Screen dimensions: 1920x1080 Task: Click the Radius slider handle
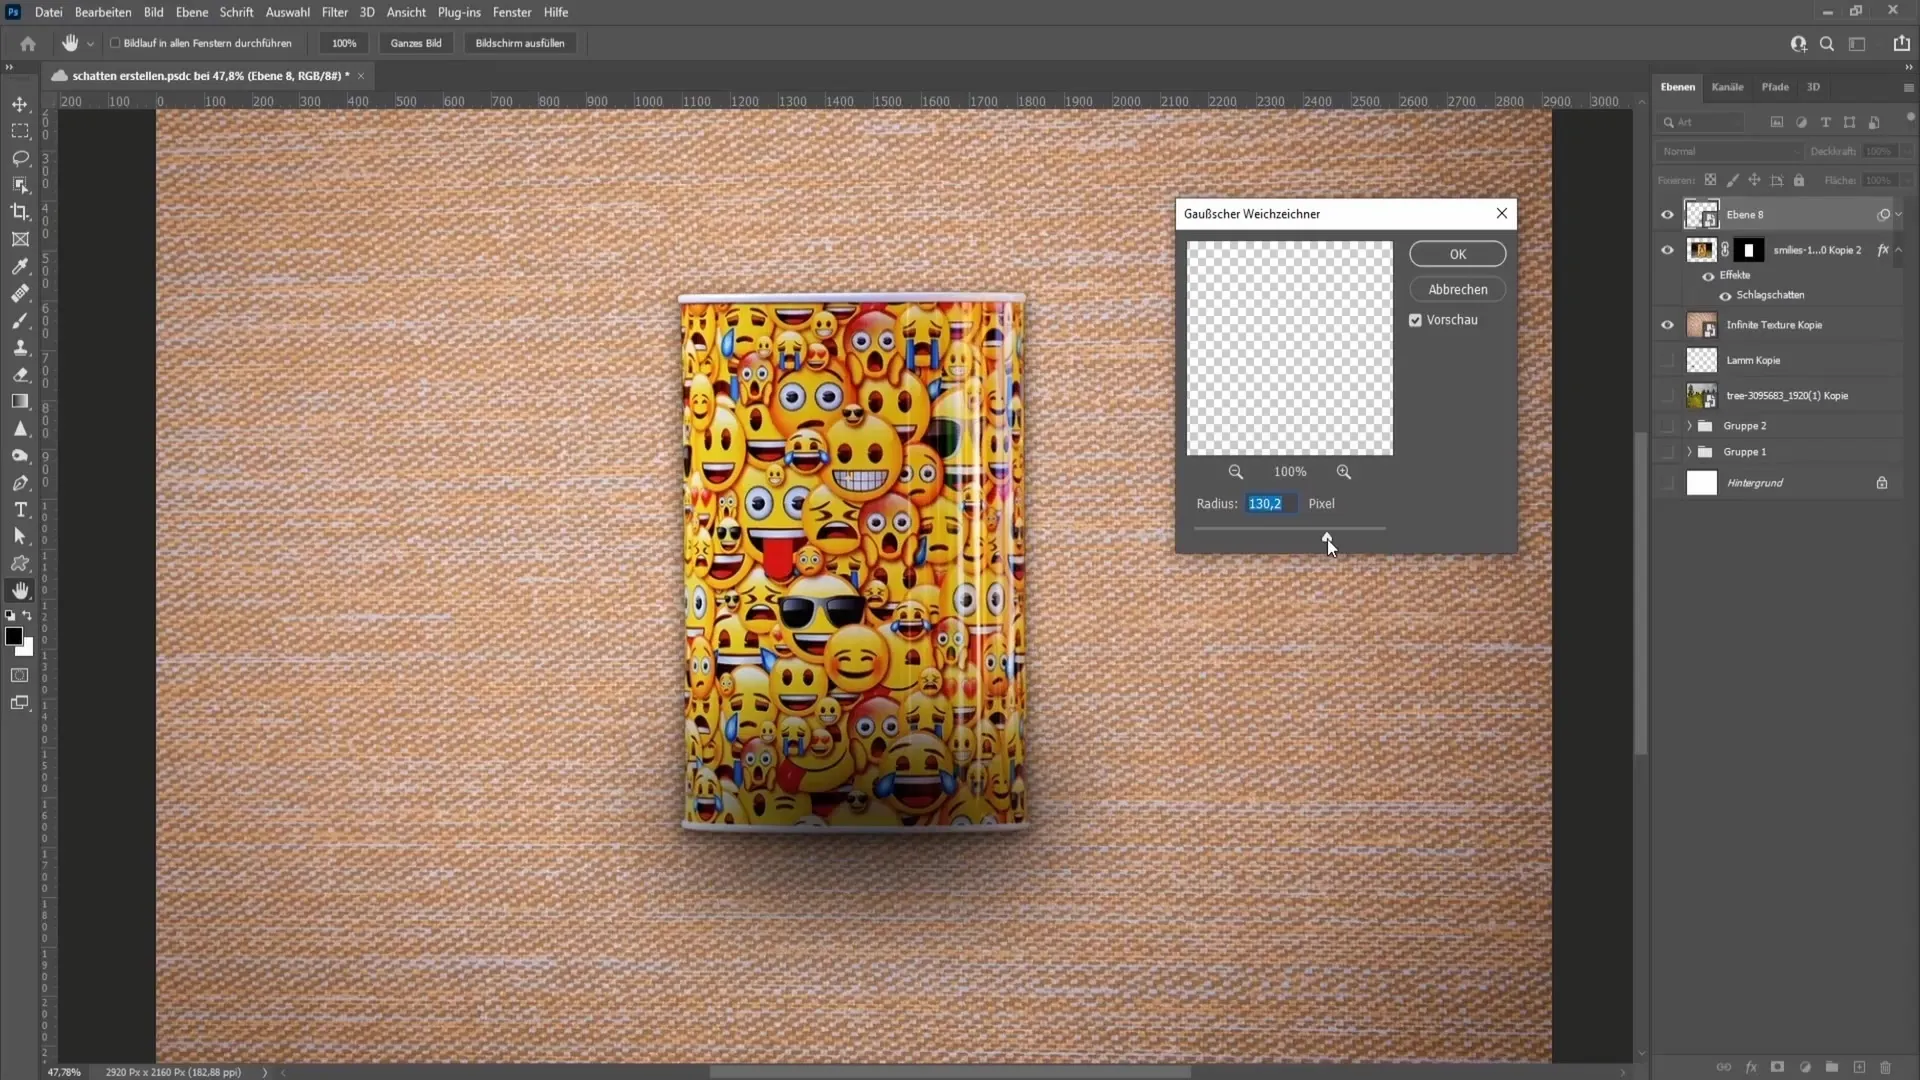click(x=1327, y=537)
